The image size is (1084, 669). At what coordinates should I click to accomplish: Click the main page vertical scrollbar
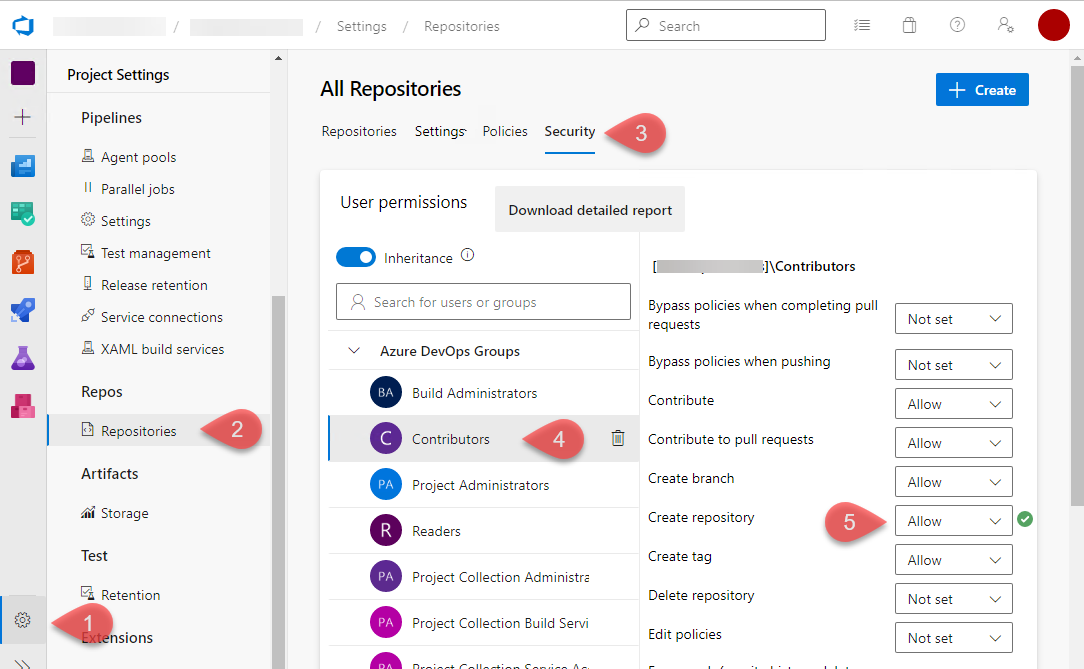1077,286
